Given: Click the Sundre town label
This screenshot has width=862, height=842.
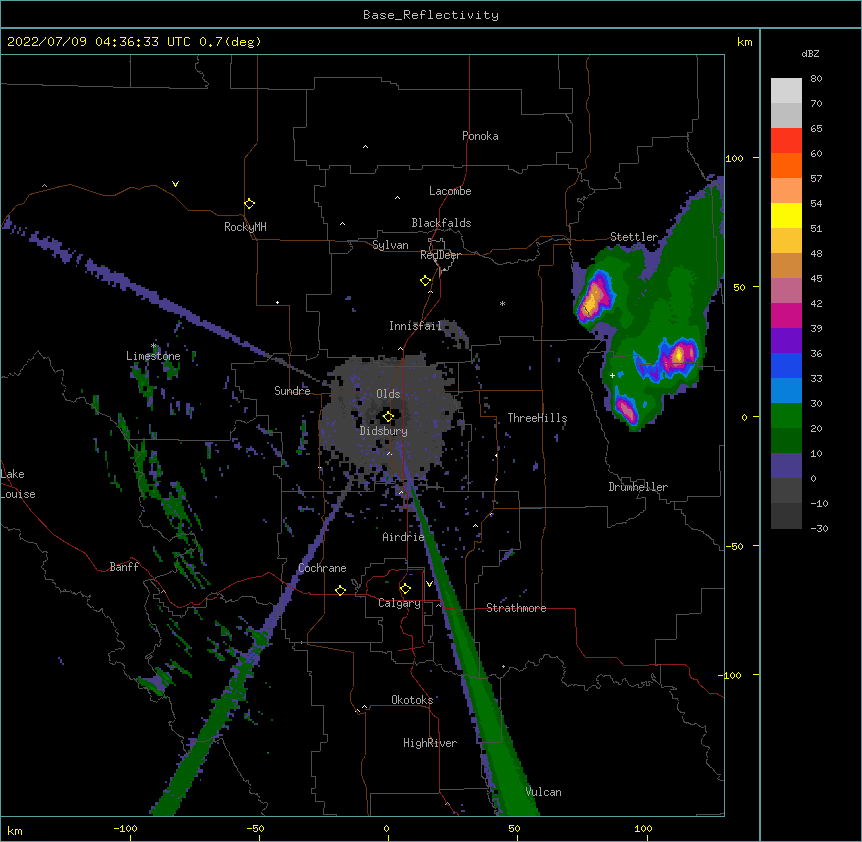Looking at the screenshot, I should click(x=292, y=391).
